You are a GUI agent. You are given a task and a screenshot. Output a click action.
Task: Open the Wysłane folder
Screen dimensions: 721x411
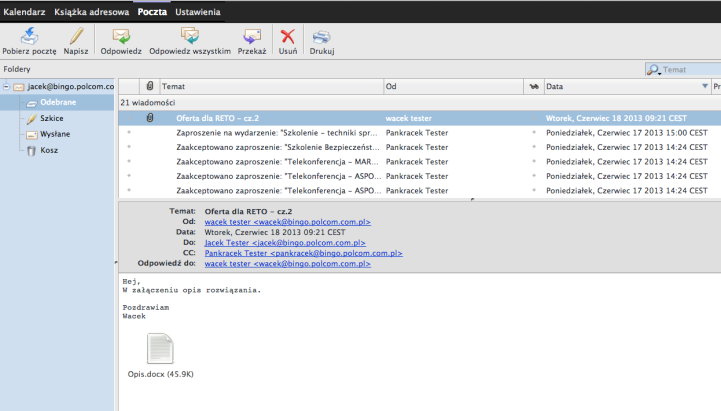(55, 134)
